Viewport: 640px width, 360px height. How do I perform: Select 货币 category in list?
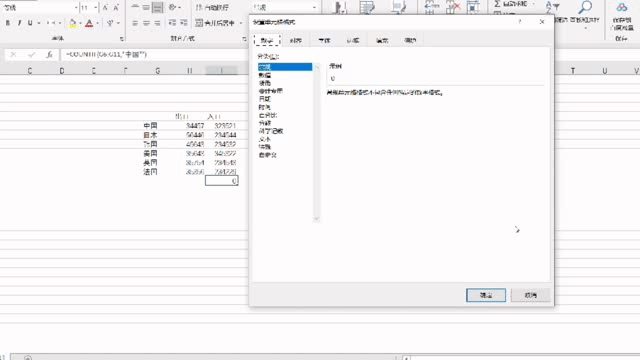pyautogui.click(x=285, y=83)
